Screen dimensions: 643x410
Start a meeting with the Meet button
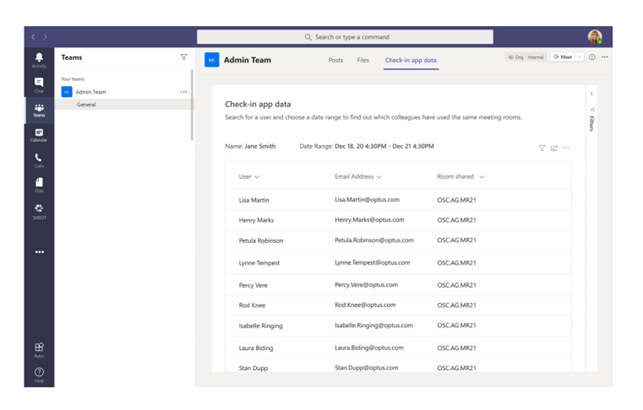tap(563, 57)
